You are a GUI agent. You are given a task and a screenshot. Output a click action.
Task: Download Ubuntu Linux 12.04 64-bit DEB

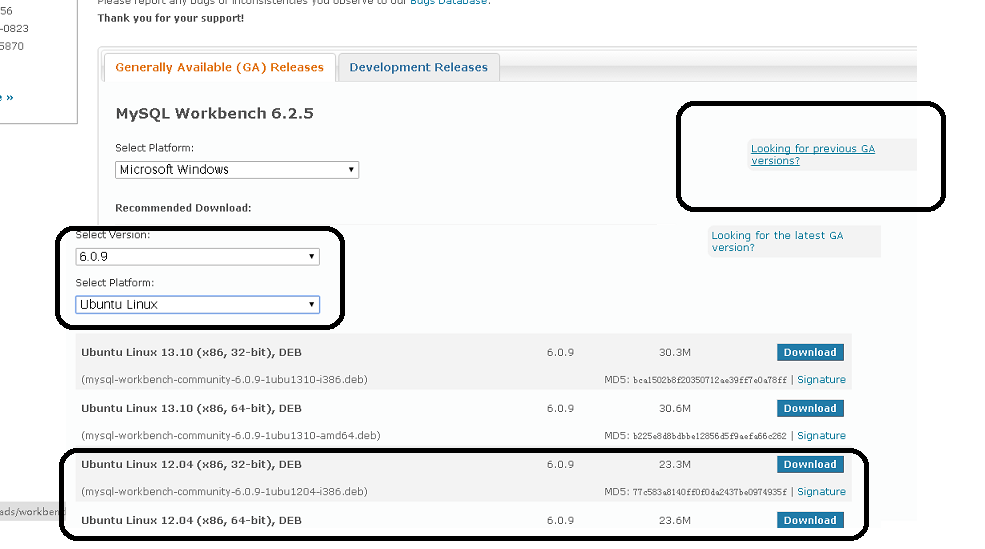(810, 520)
